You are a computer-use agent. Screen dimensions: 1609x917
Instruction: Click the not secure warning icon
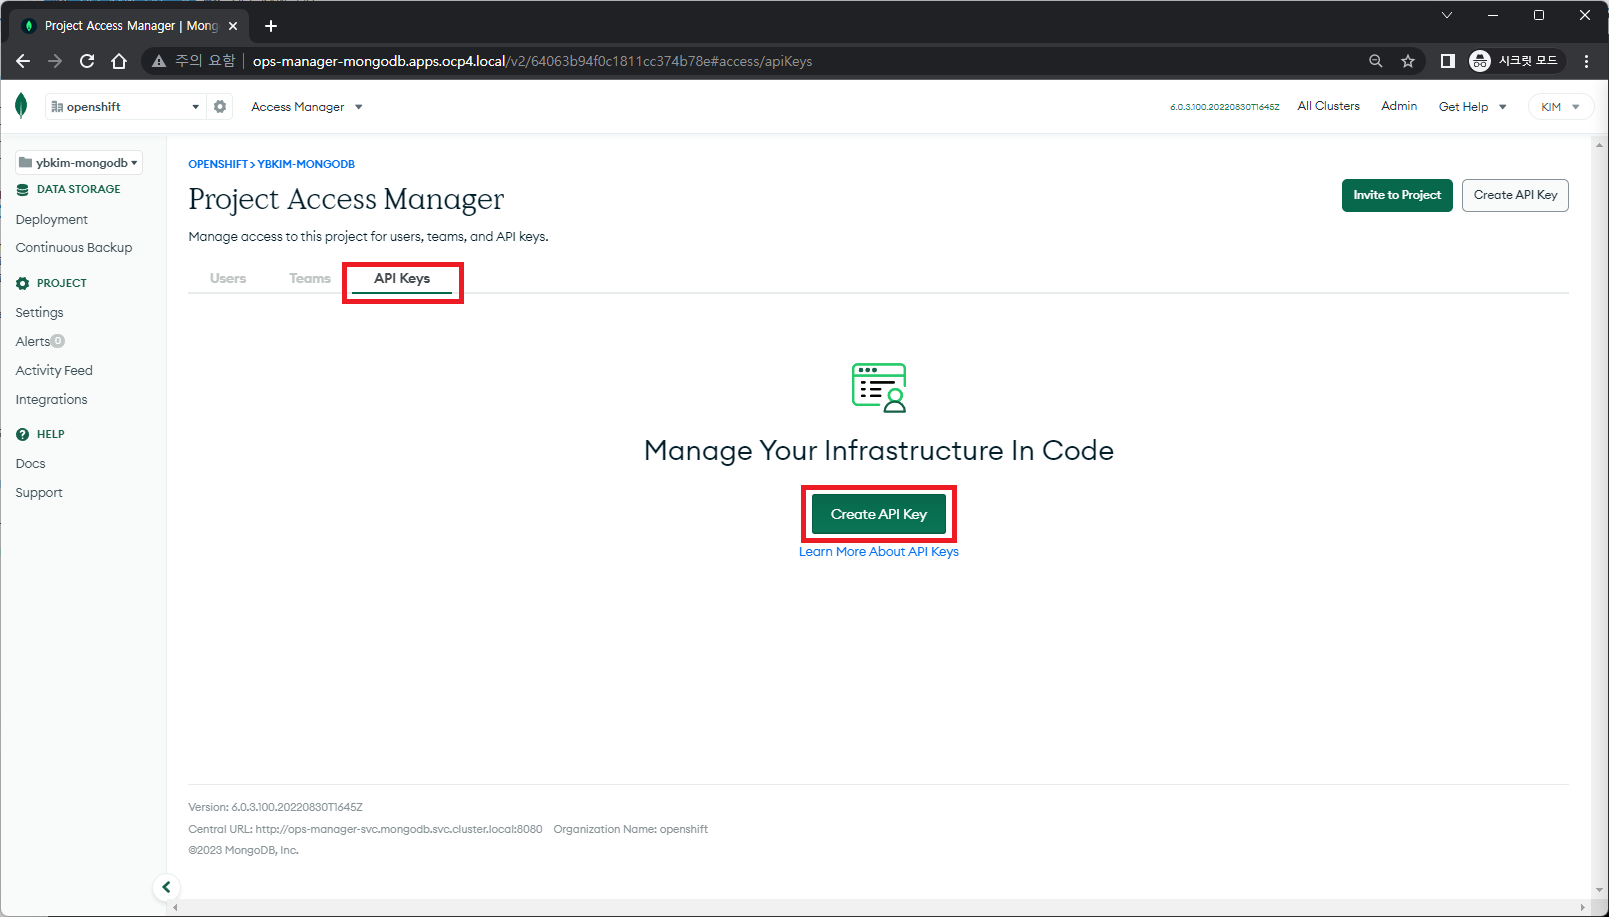[x=159, y=61]
